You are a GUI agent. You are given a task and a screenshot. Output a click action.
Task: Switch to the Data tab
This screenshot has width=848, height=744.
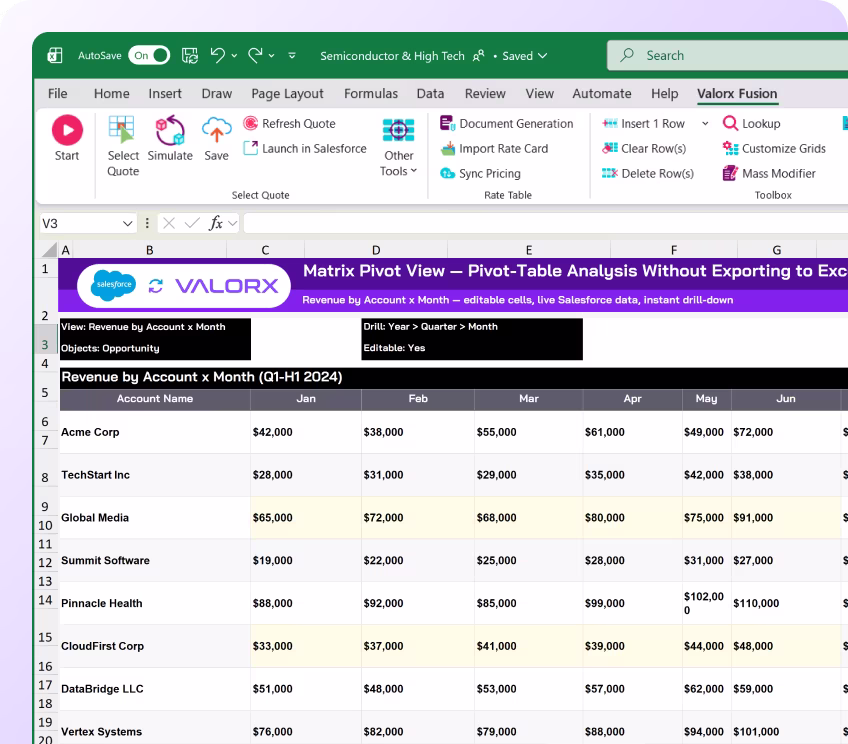pos(430,94)
